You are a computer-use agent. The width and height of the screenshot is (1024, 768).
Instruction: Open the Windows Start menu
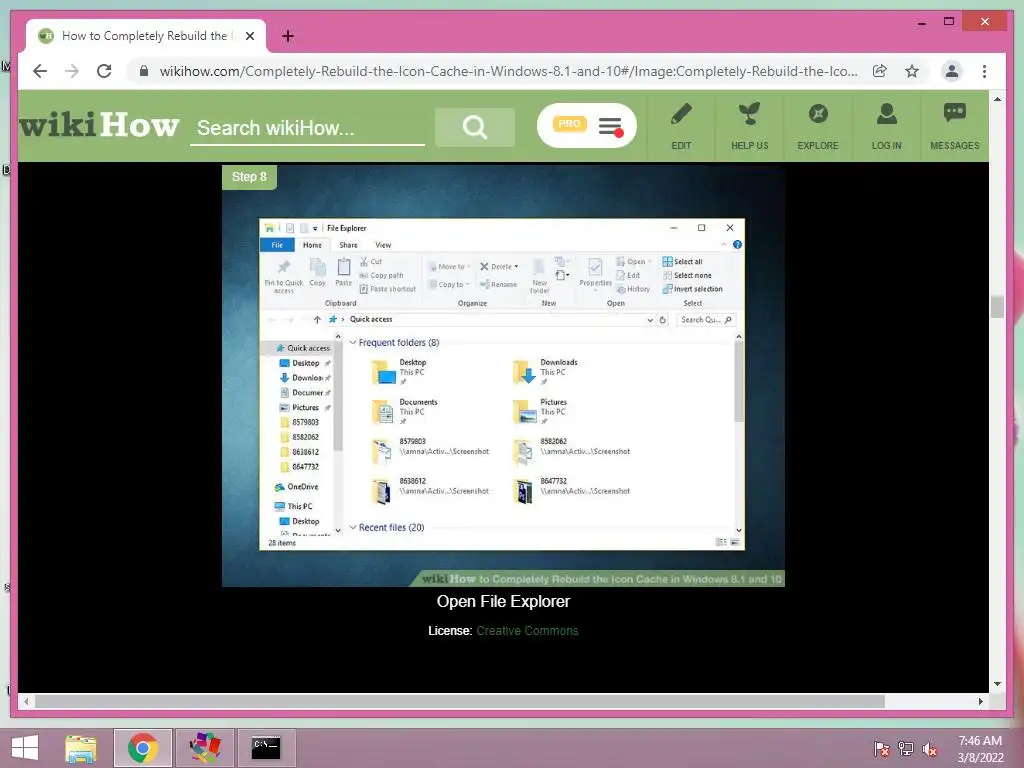click(25, 748)
